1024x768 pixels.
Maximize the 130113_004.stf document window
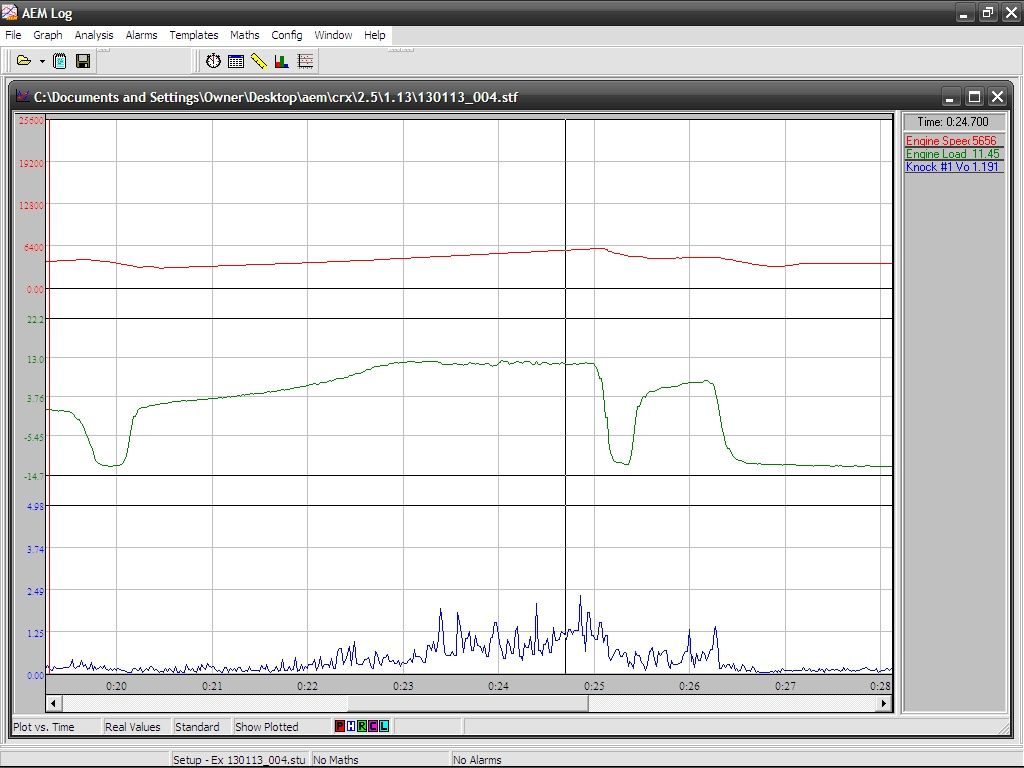pyautogui.click(x=974, y=97)
